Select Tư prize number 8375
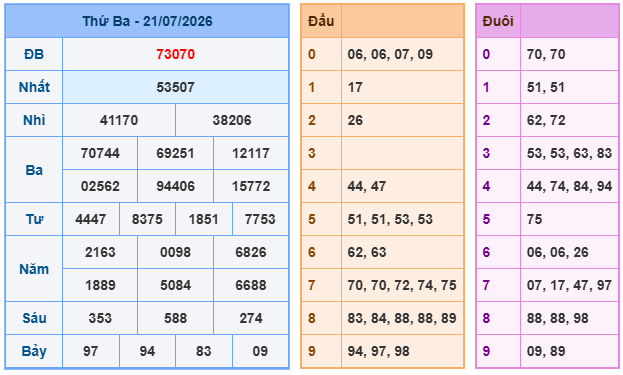The width and height of the screenshot is (623, 375). (147, 219)
